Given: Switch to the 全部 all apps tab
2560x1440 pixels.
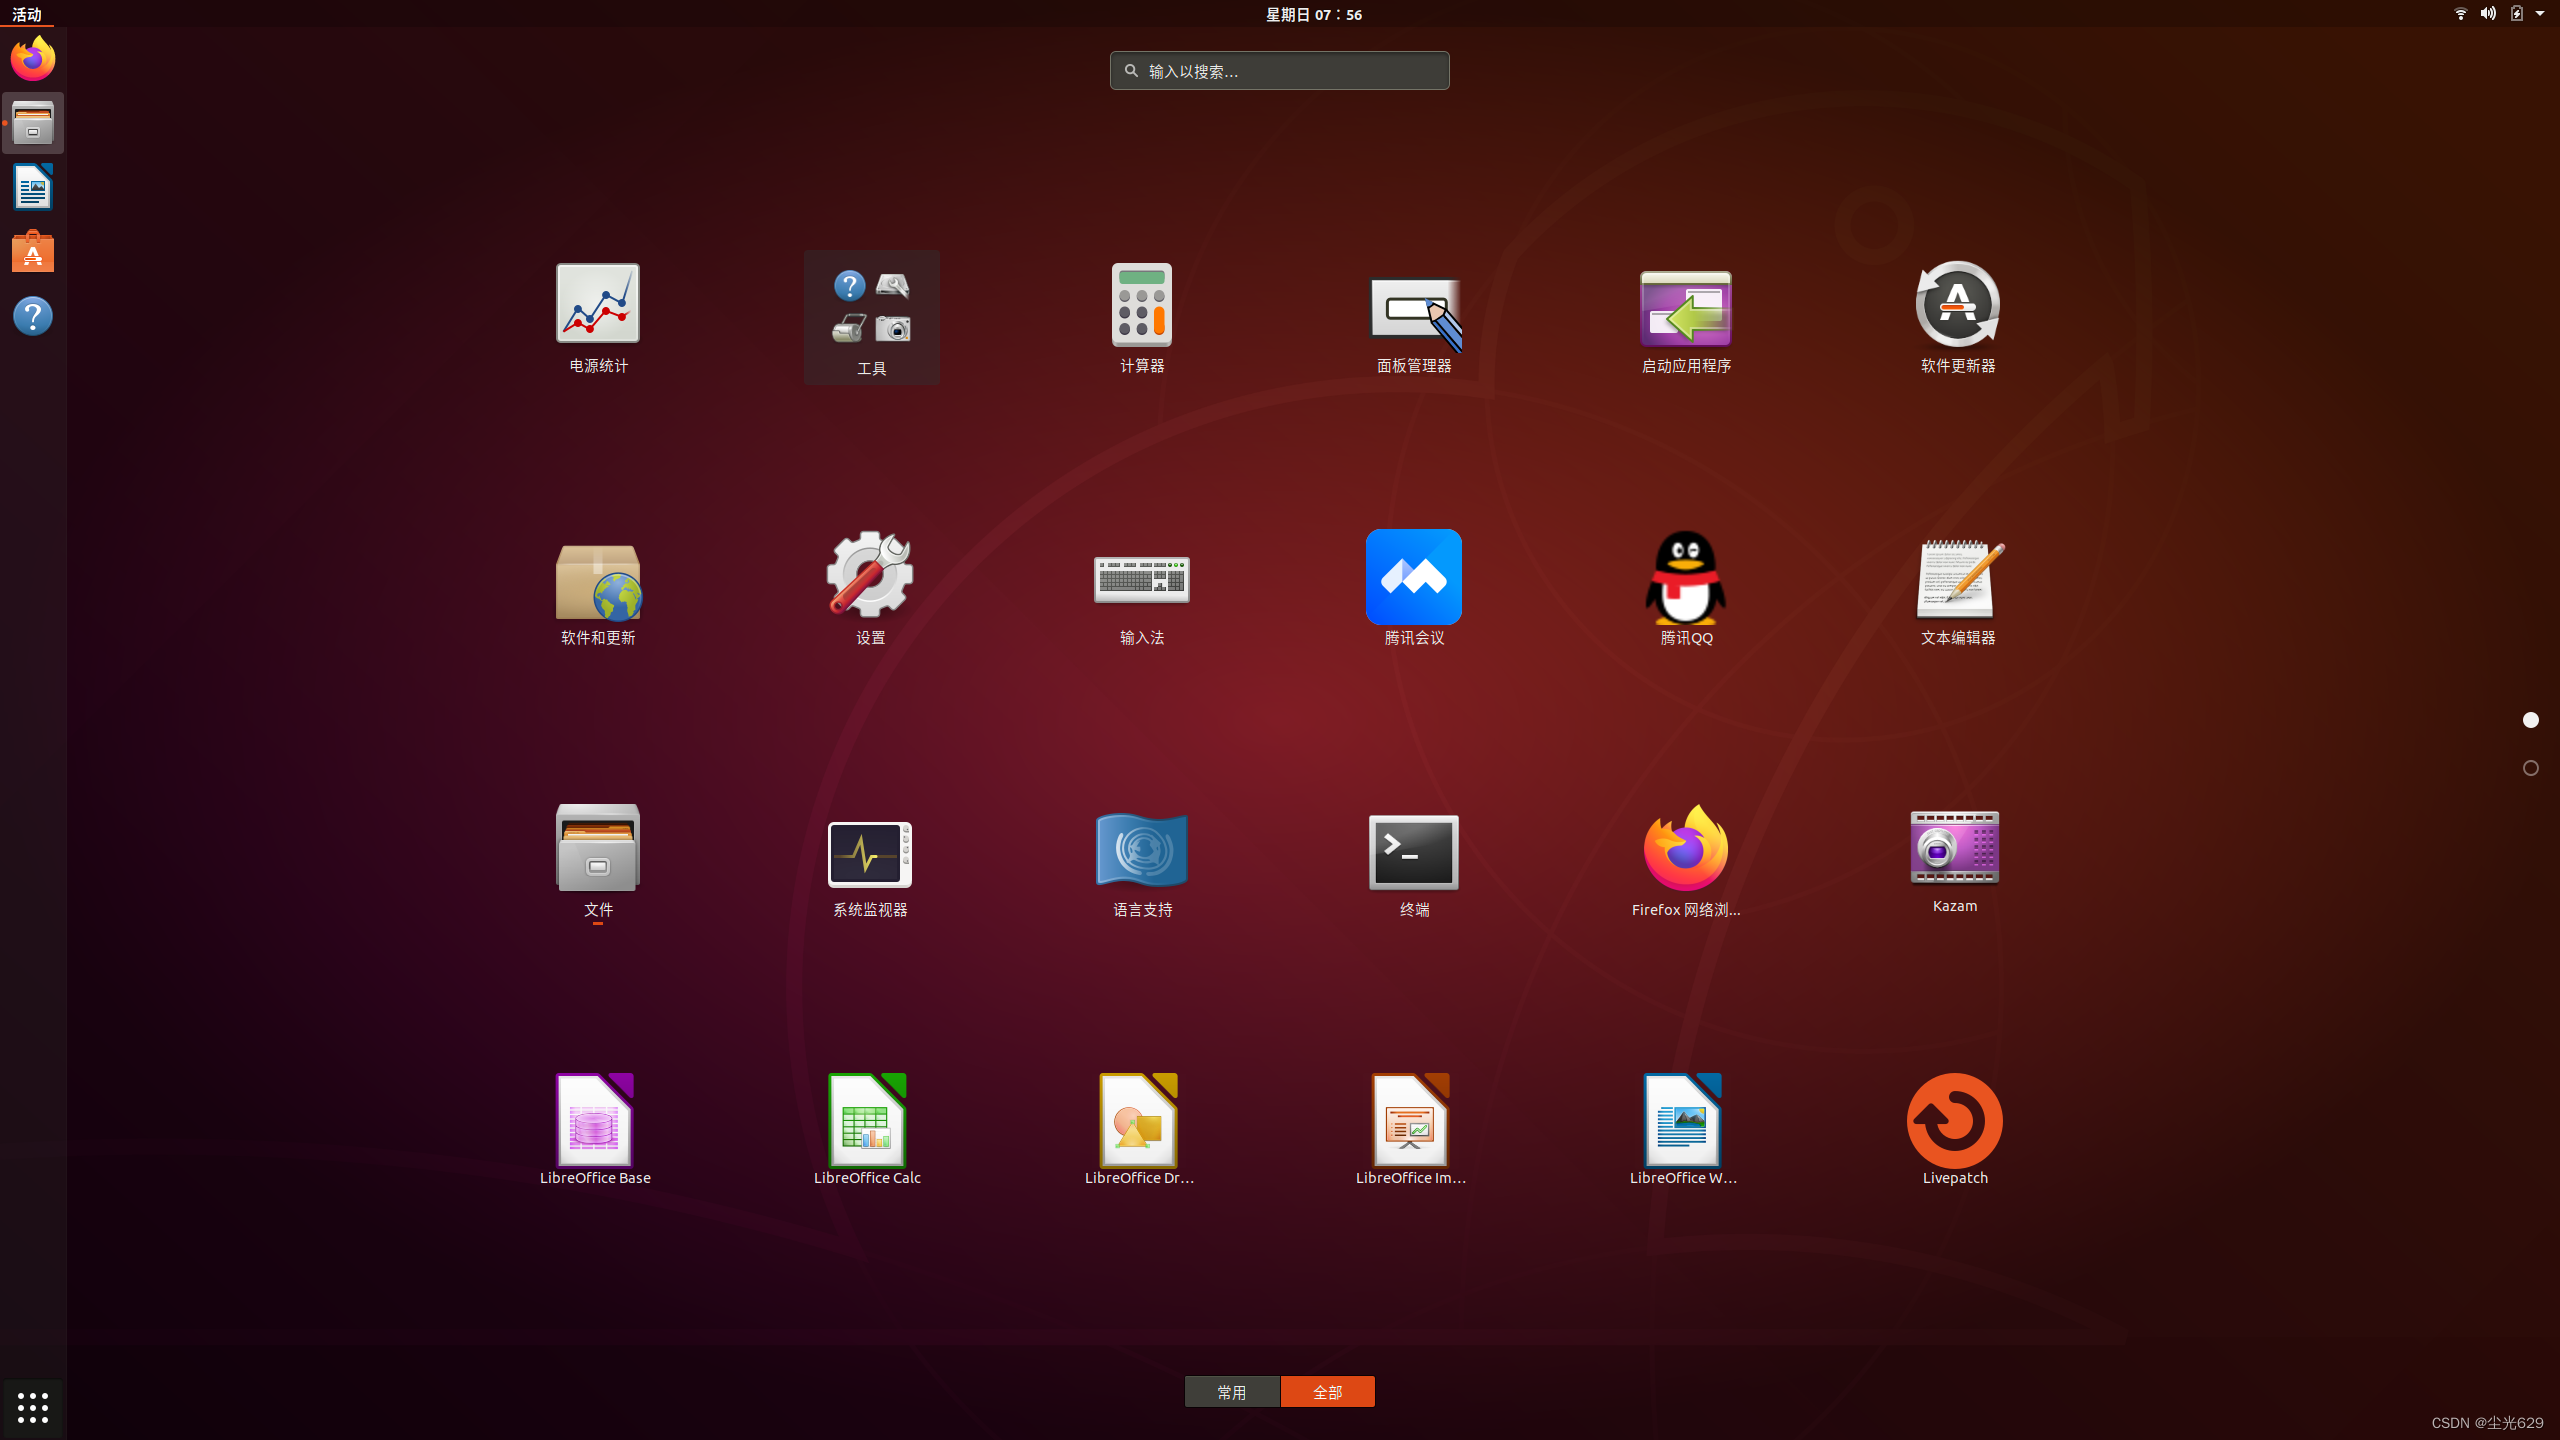Looking at the screenshot, I should coord(1328,1392).
